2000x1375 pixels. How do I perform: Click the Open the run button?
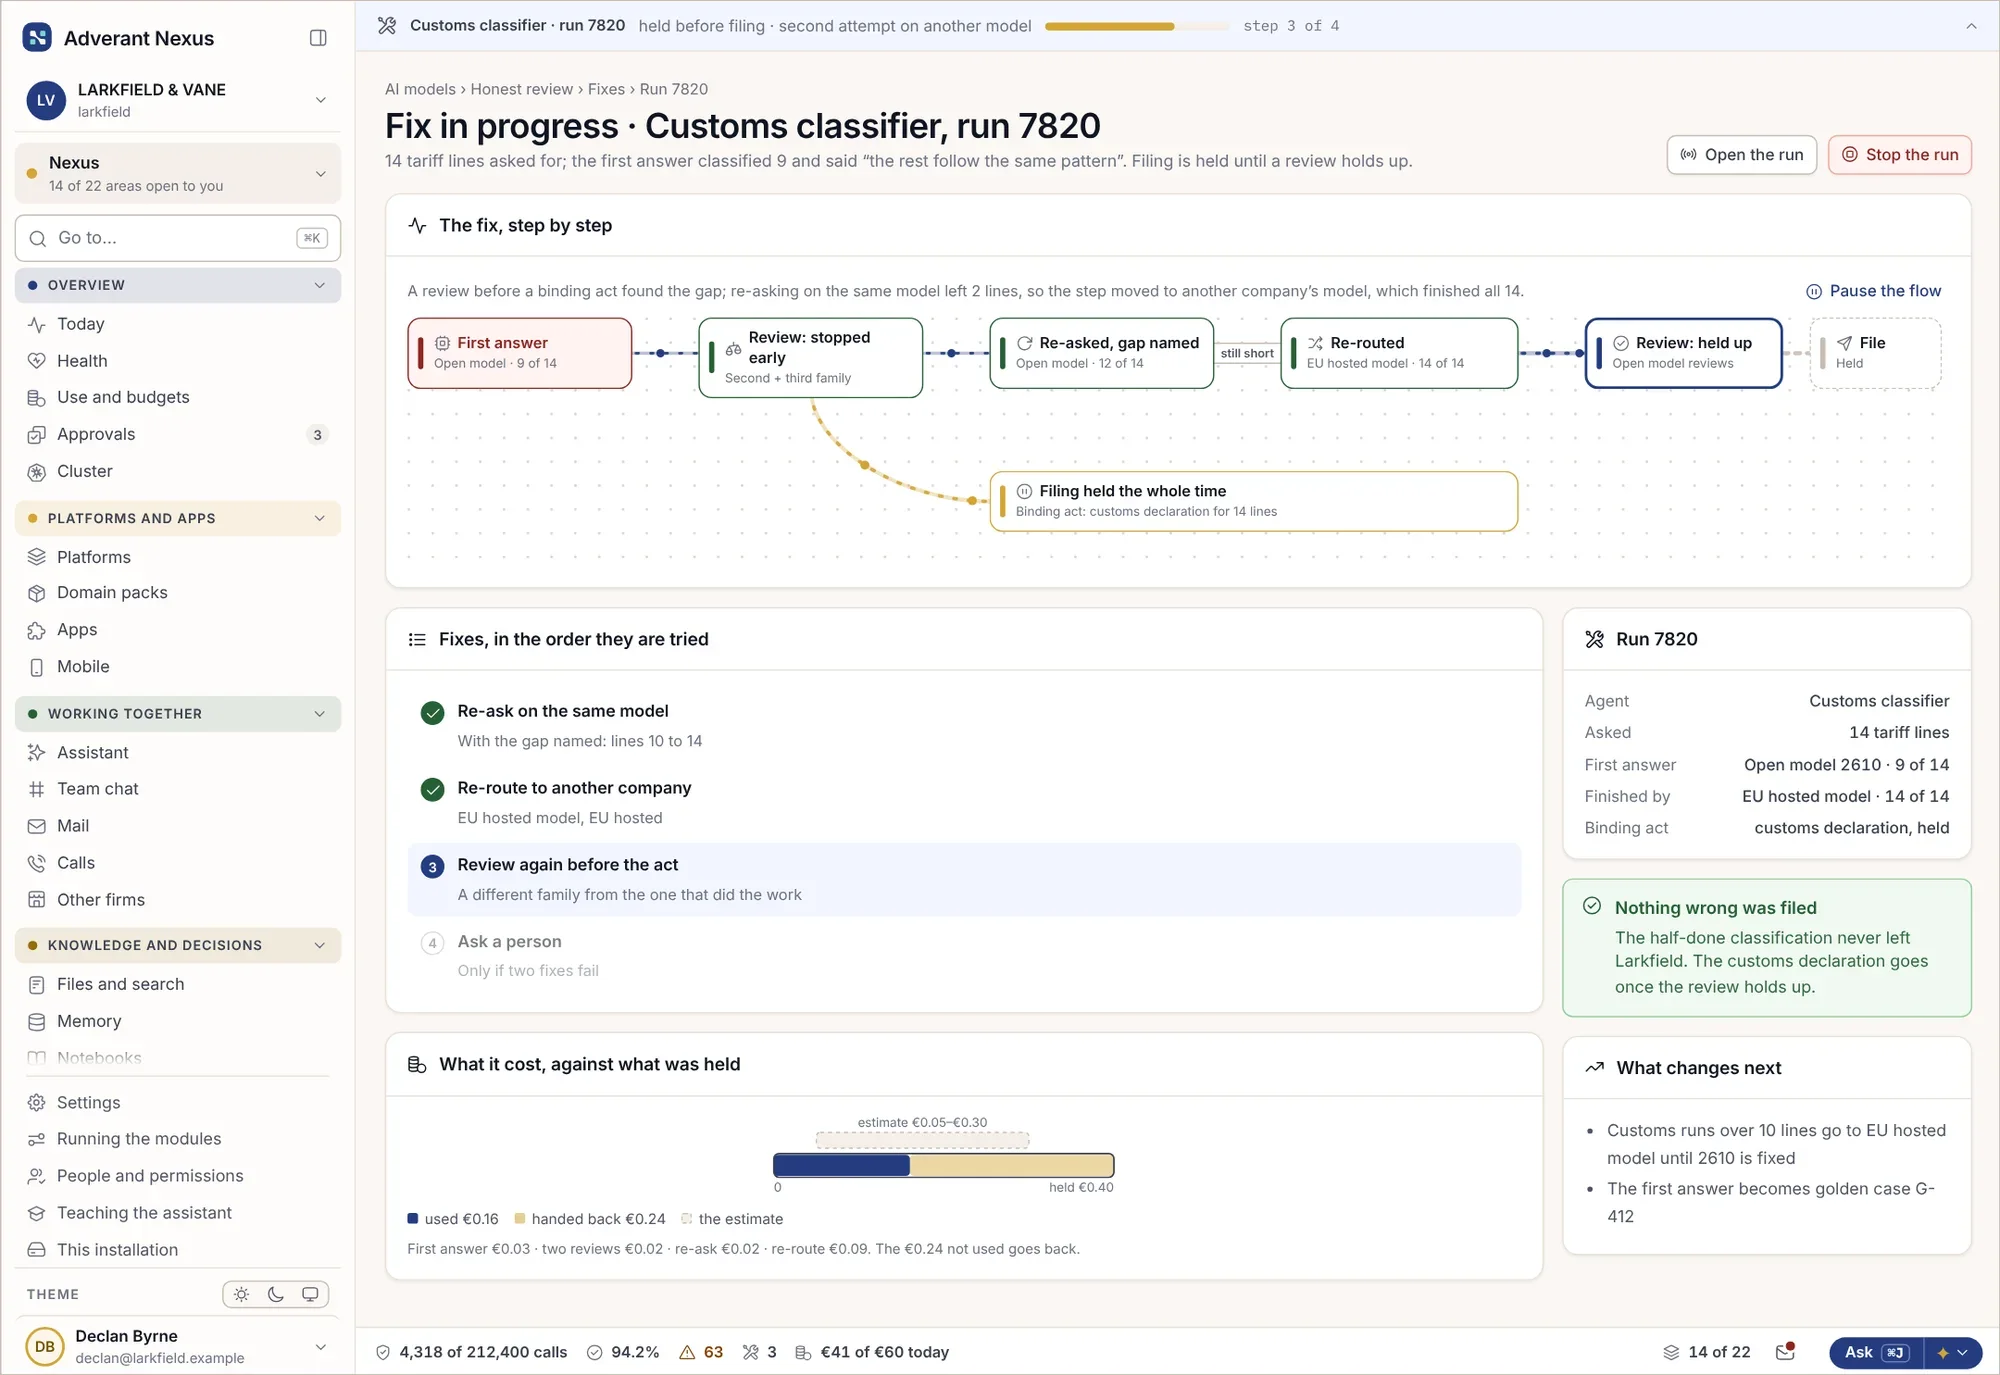[1742, 155]
